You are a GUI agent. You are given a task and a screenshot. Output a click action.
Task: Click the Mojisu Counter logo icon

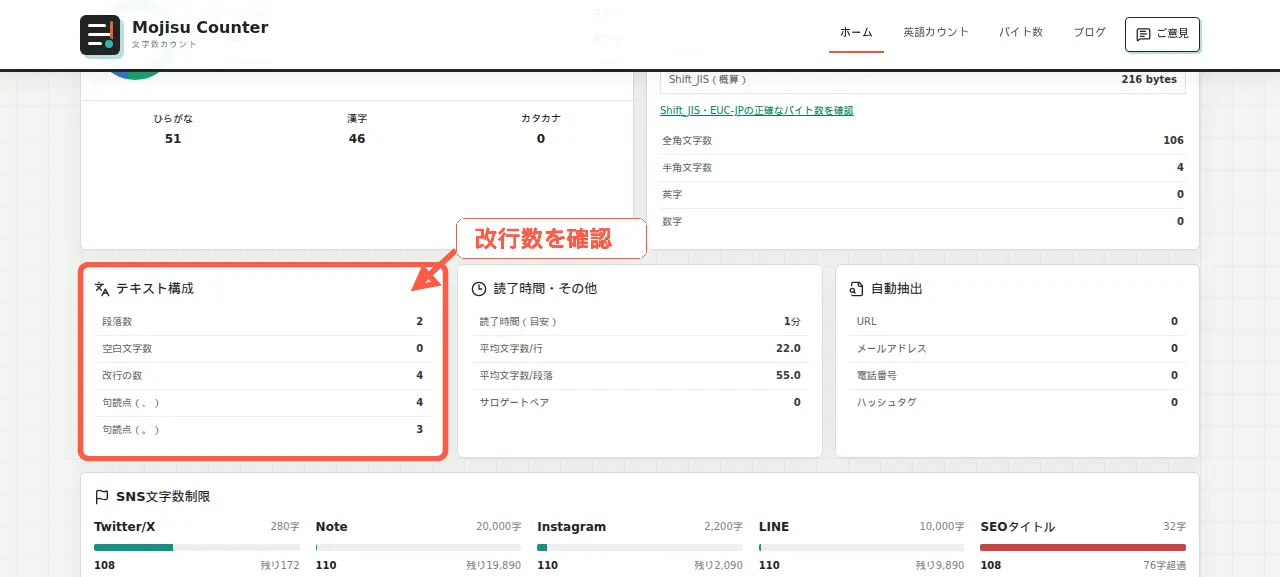click(100, 35)
